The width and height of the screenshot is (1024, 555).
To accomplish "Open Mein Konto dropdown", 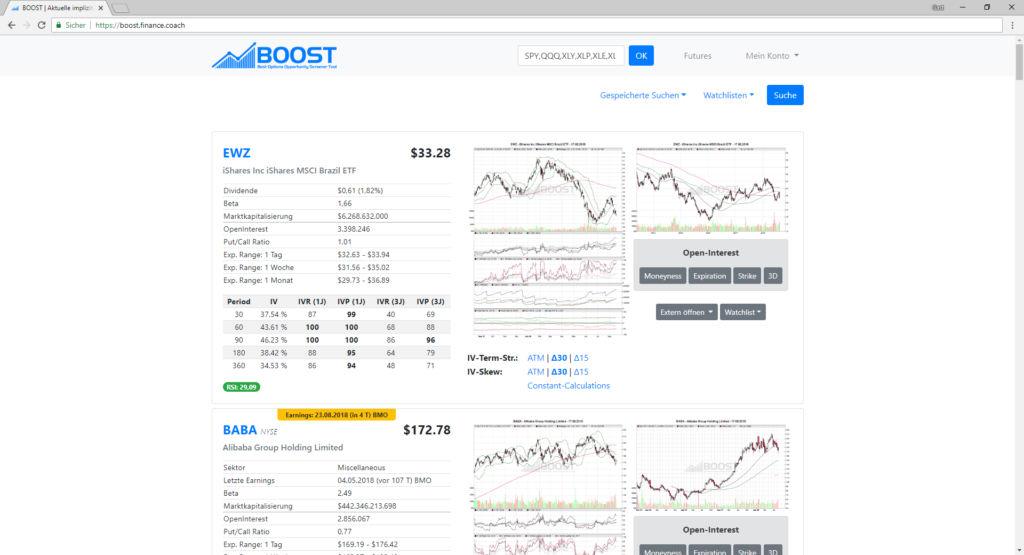I will coord(772,56).
